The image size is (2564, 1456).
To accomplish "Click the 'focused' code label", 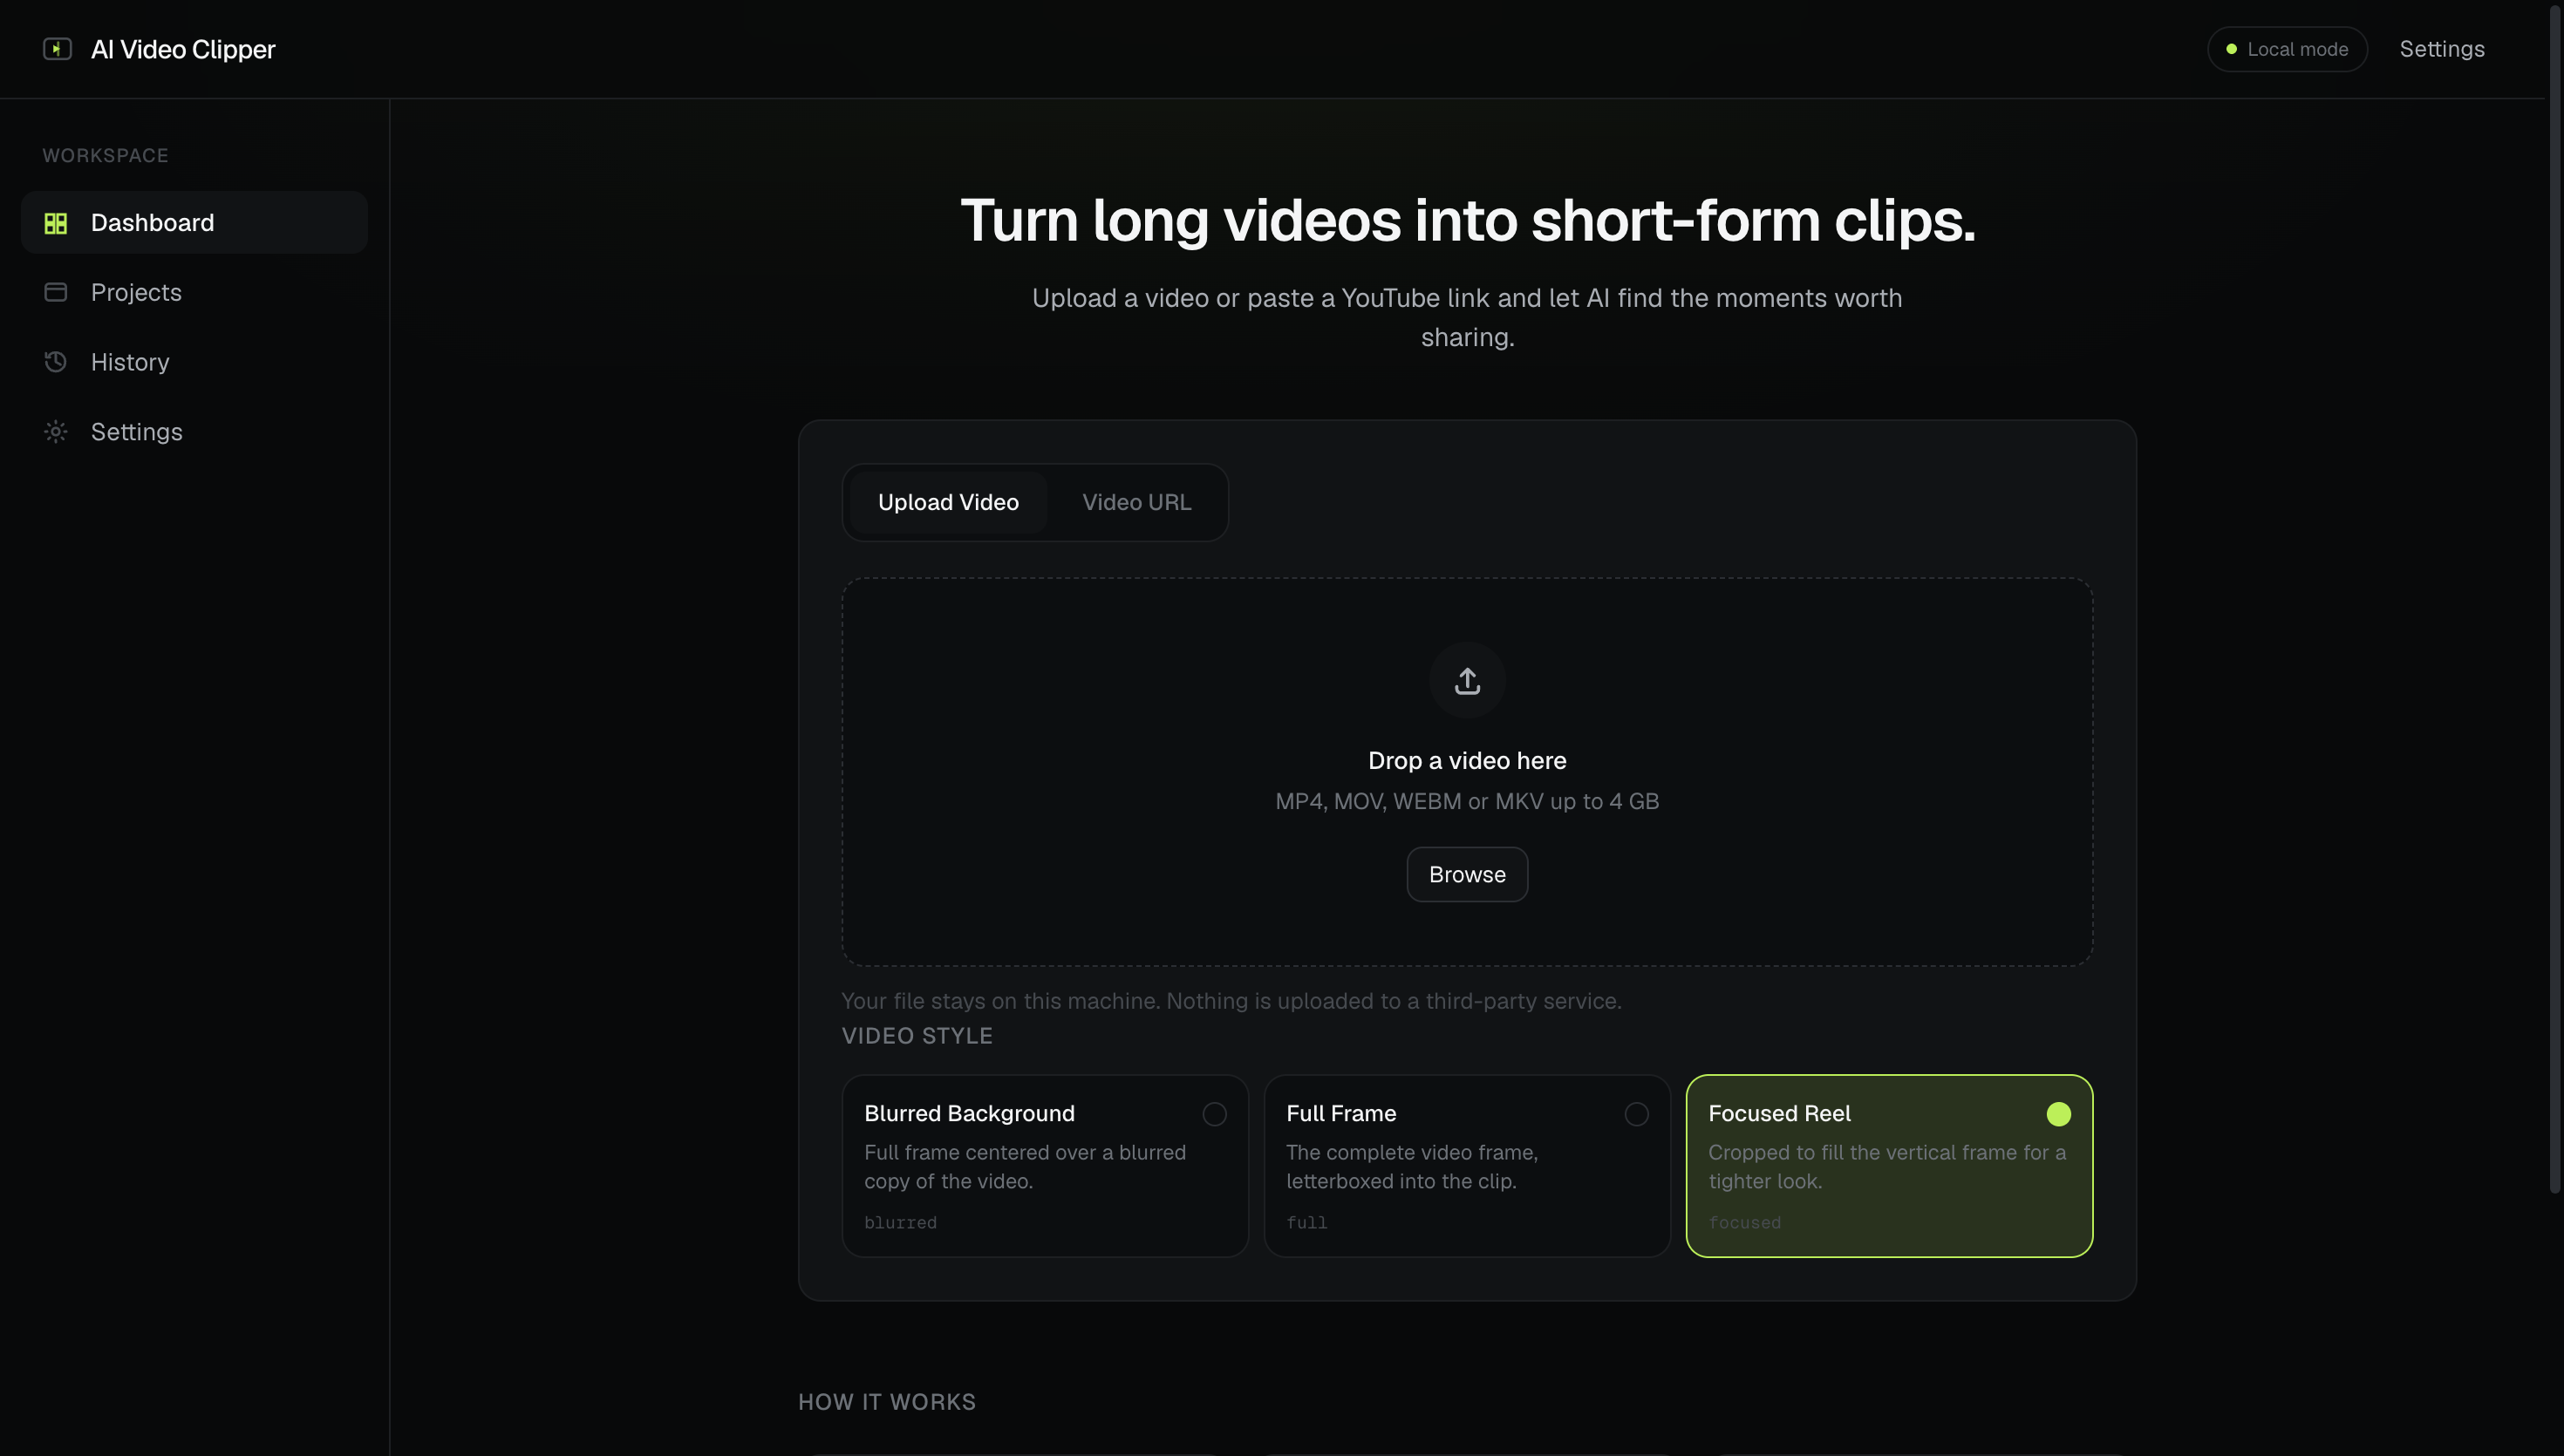I will point(1744,1222).
